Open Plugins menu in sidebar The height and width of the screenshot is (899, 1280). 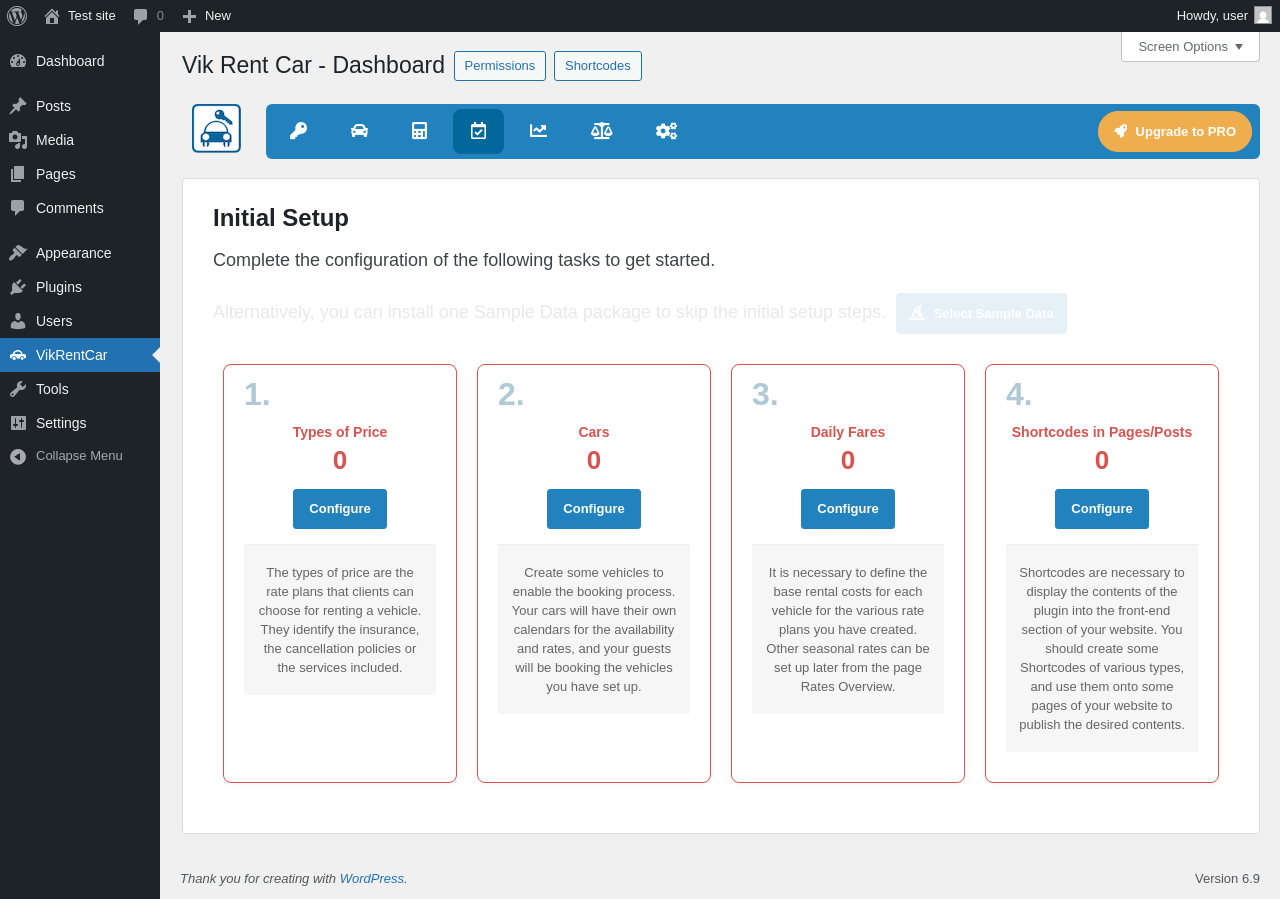point(80,287)
